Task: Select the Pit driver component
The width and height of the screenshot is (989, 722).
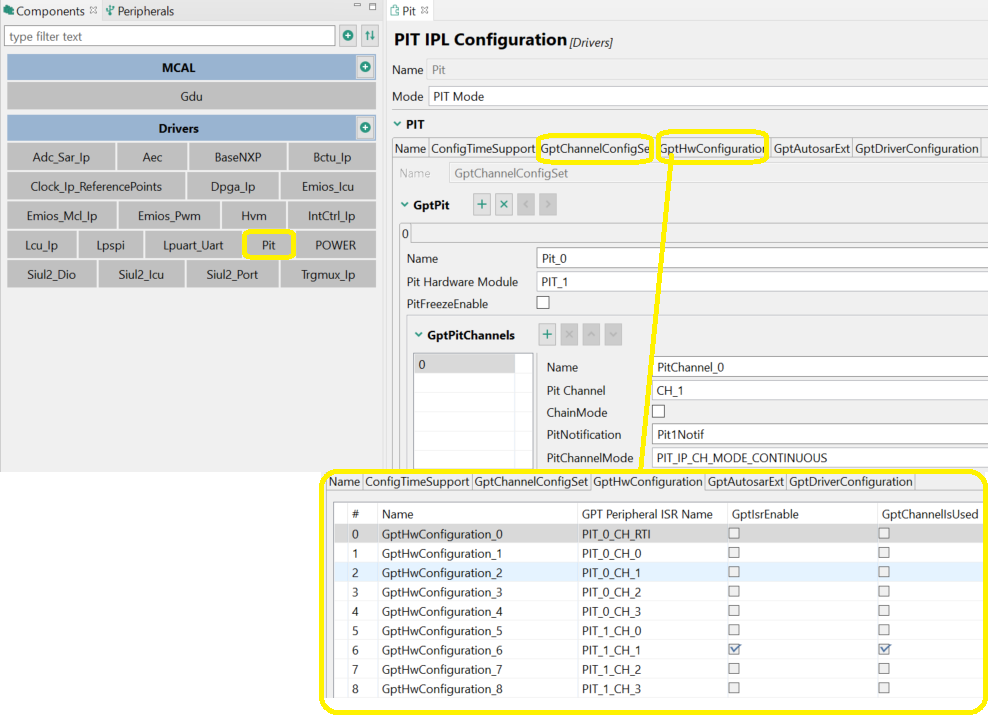Action: click(x=269, y=245)
